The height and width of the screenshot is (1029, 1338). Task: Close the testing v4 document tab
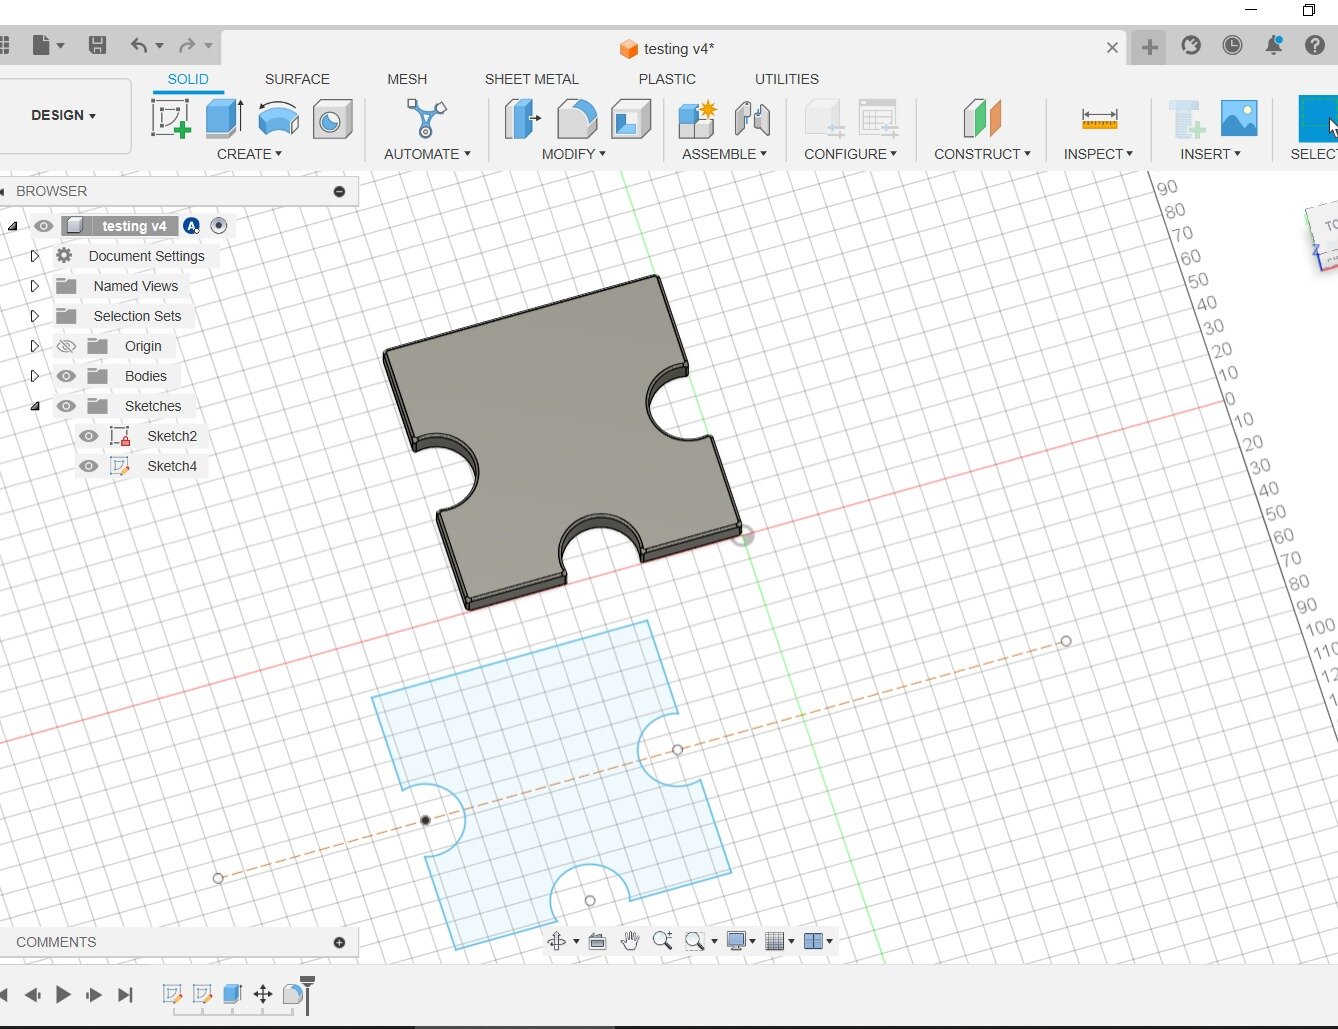click(x=1112, y=48)
